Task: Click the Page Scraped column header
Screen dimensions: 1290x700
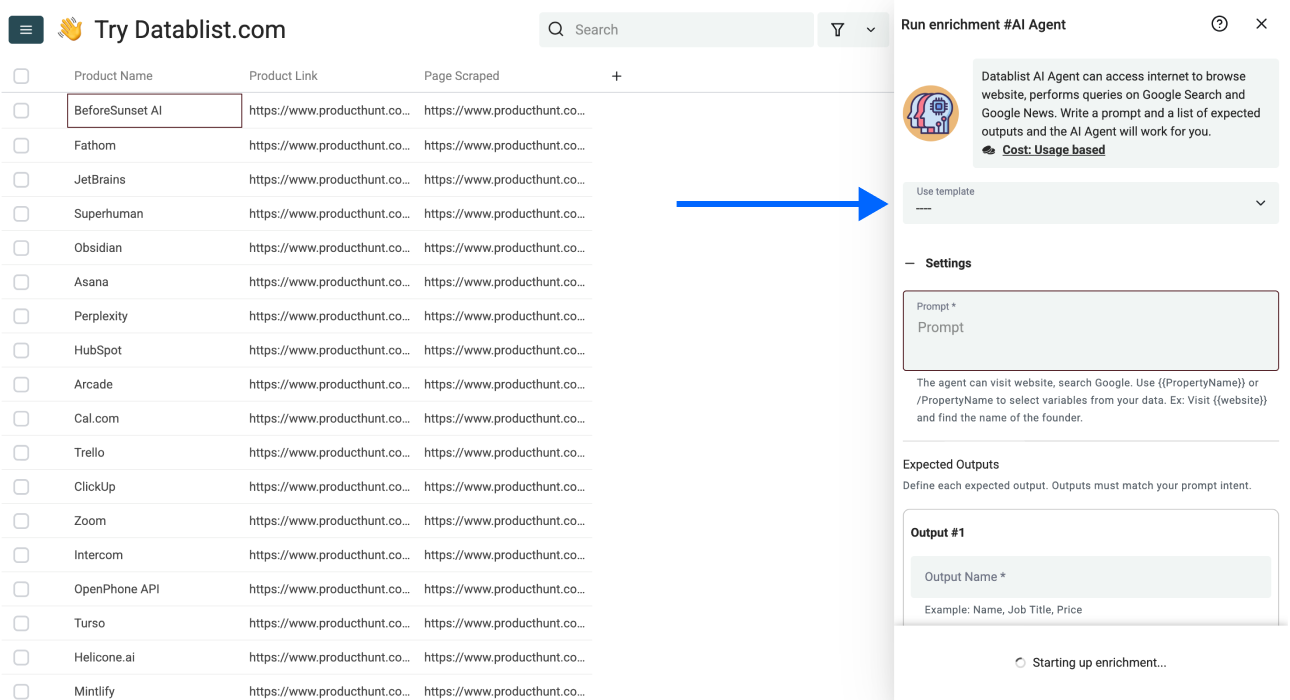Action: point(461,76)
